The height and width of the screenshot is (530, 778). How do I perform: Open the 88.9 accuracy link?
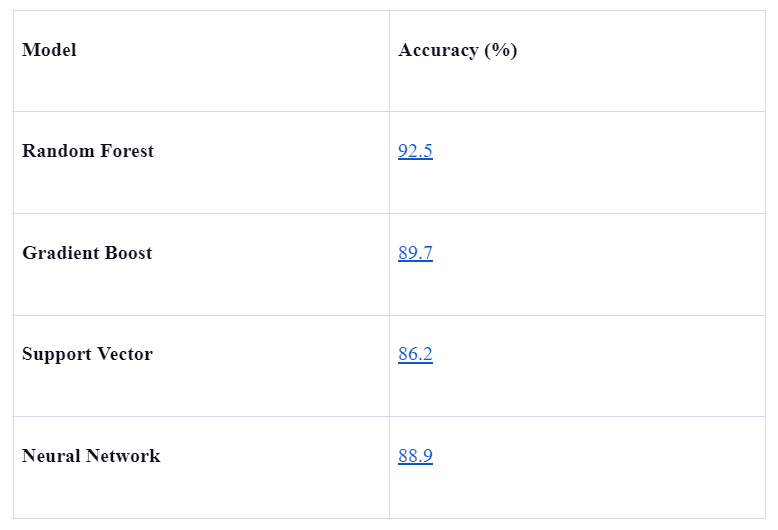[415, 456]
